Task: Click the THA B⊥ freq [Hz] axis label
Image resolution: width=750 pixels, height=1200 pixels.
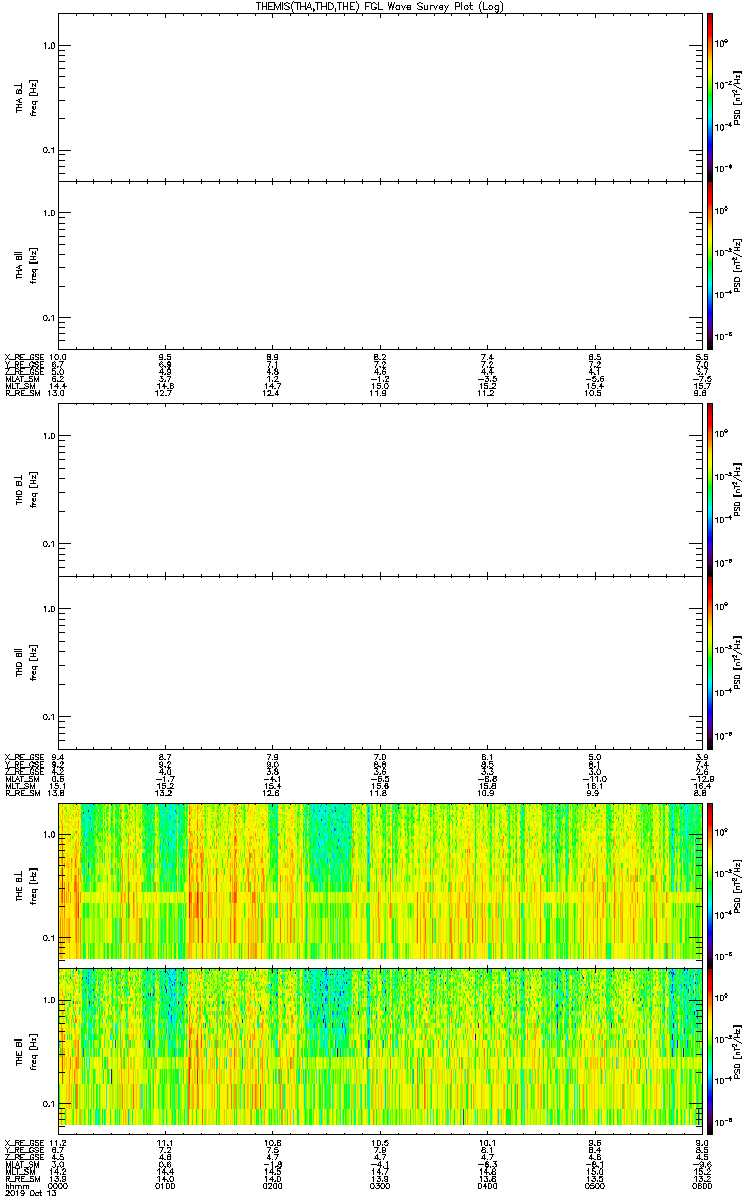Action: tap(34, 97)
